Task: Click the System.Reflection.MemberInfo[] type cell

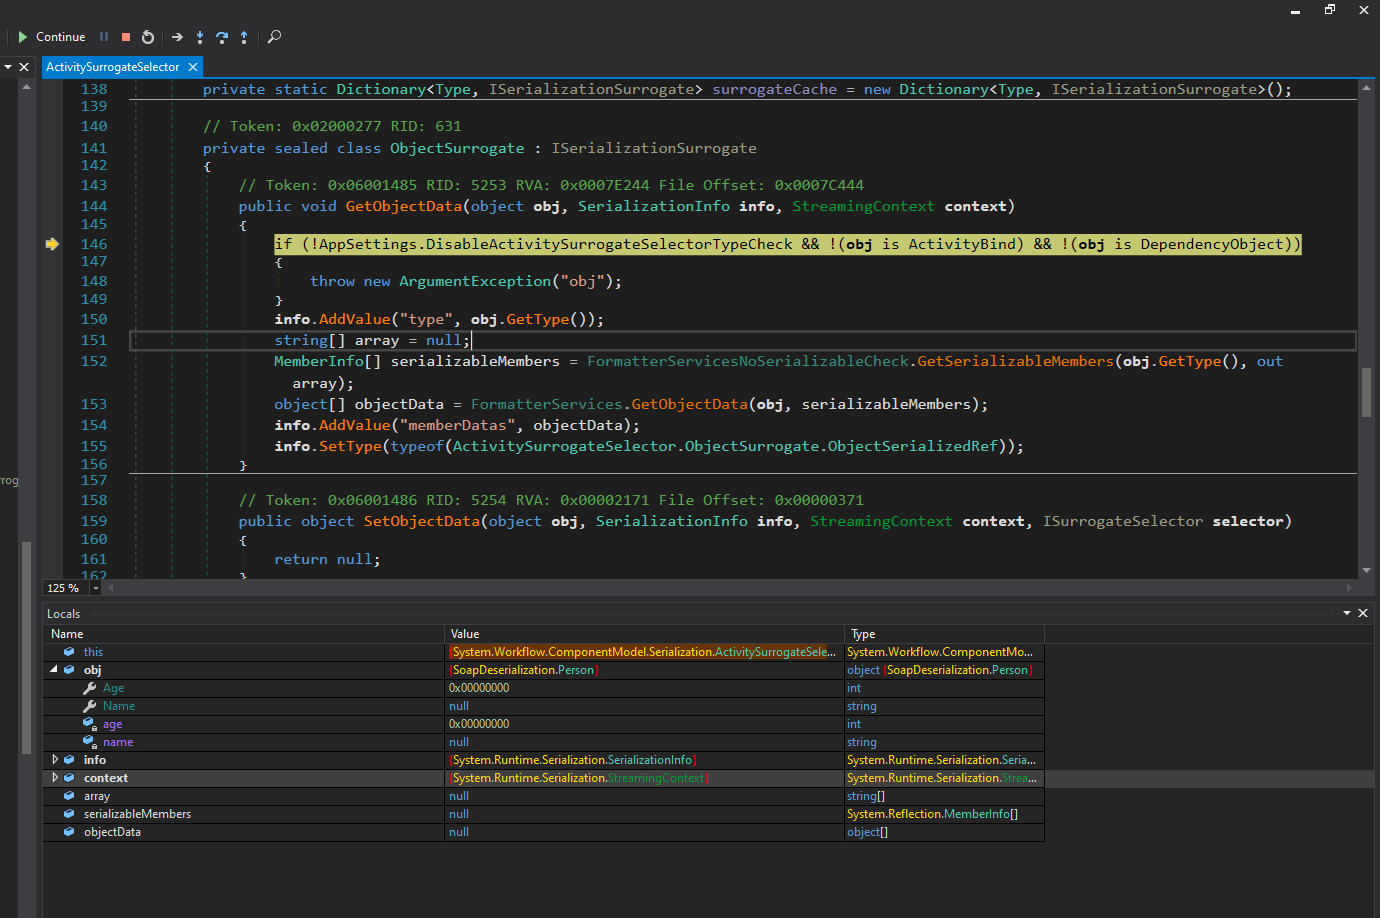Action: [x=945, y=814]
